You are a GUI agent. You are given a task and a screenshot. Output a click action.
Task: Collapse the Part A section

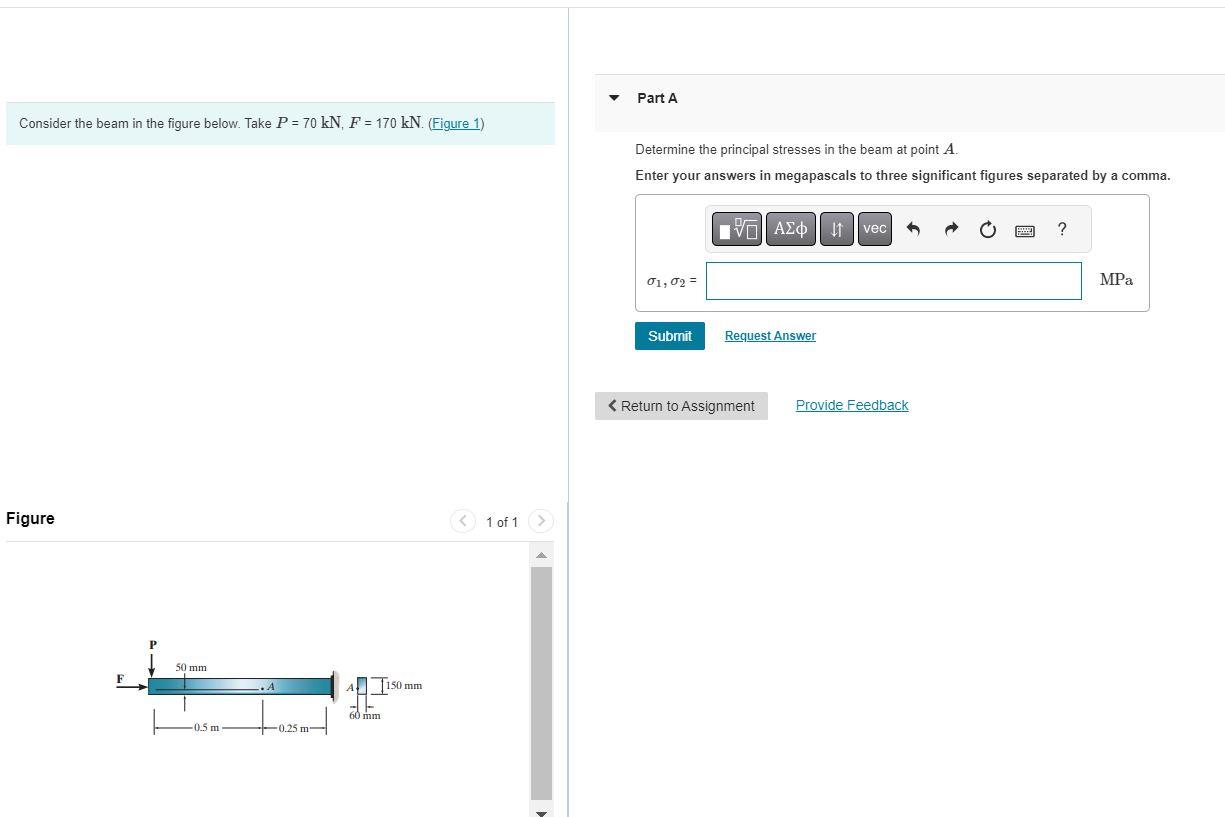click(x=613, y=97)
